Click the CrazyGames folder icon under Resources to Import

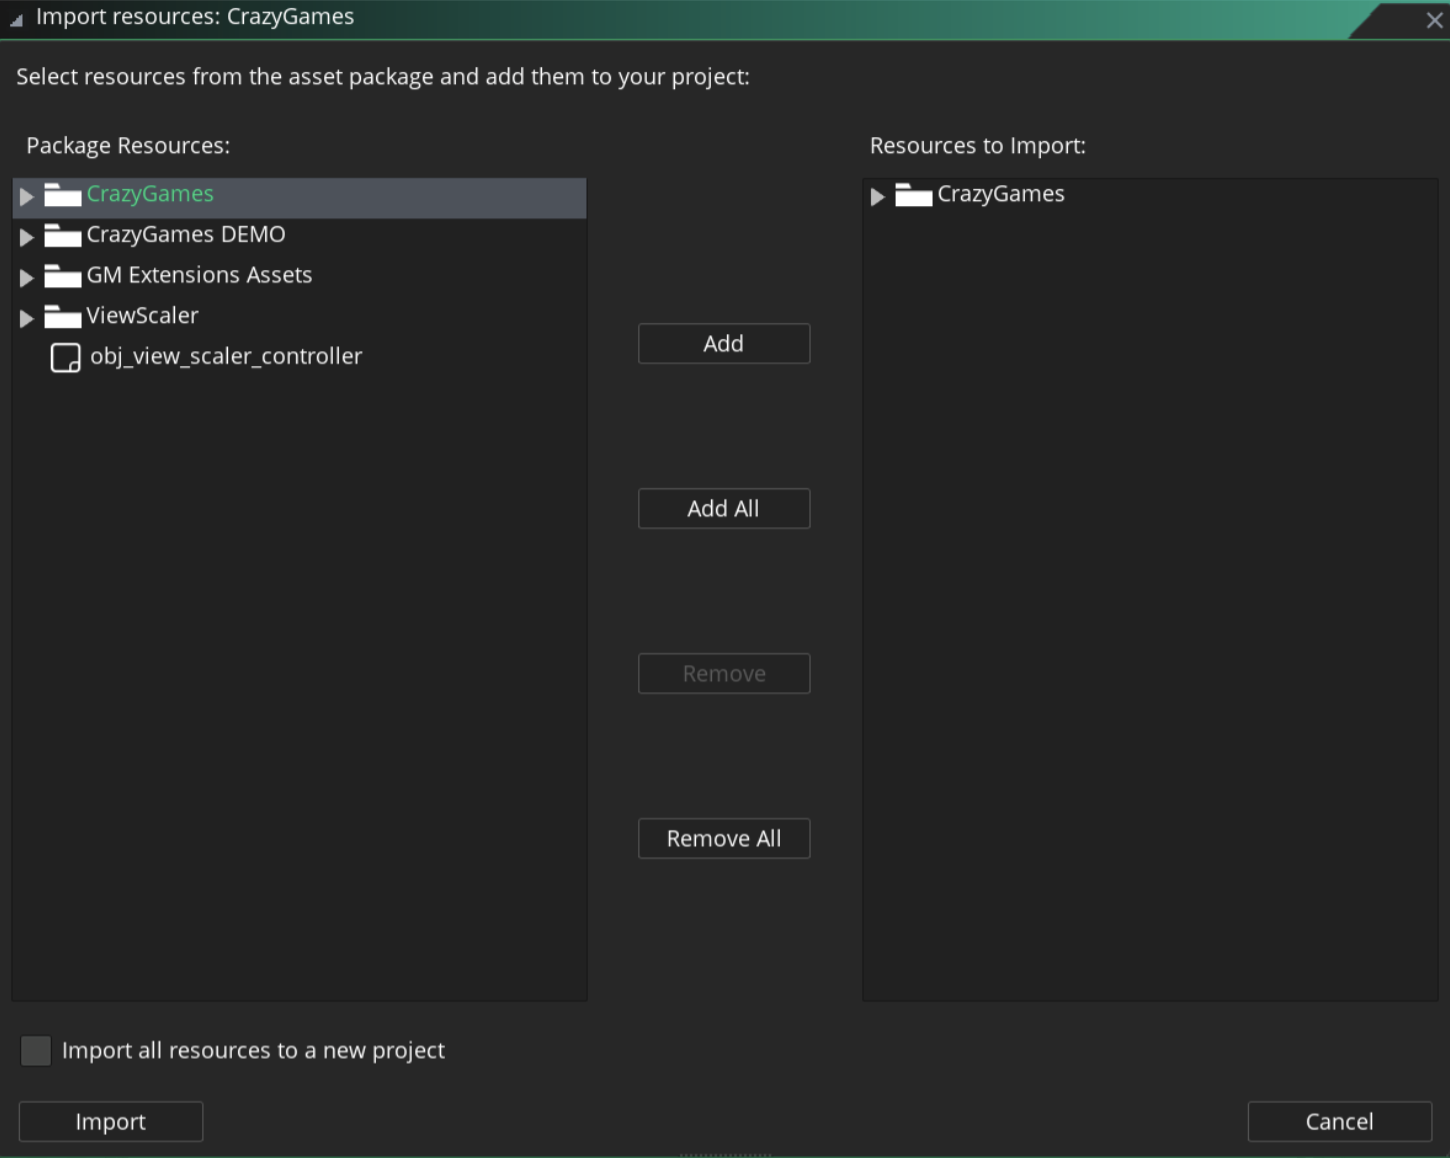click(x=913, y=197)
